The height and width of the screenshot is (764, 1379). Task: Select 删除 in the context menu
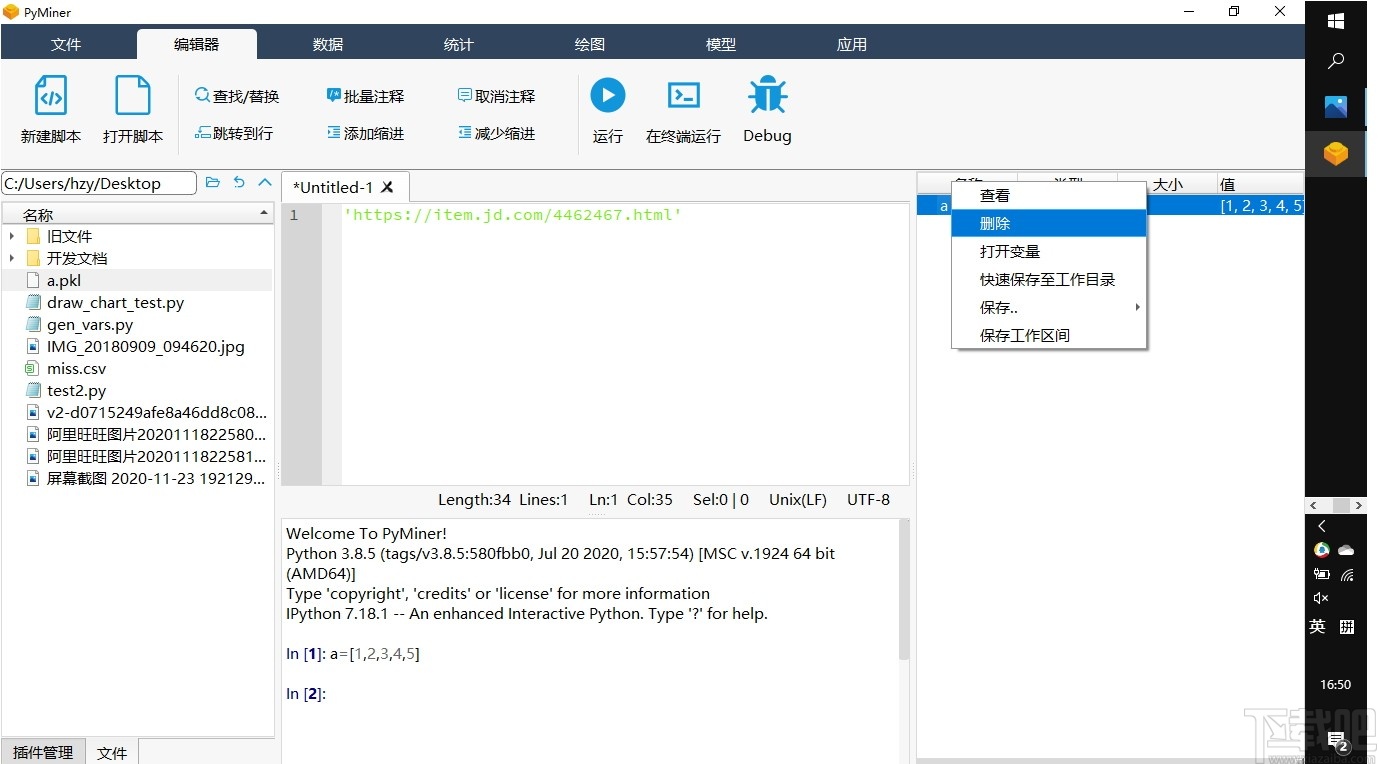point(994,223)
